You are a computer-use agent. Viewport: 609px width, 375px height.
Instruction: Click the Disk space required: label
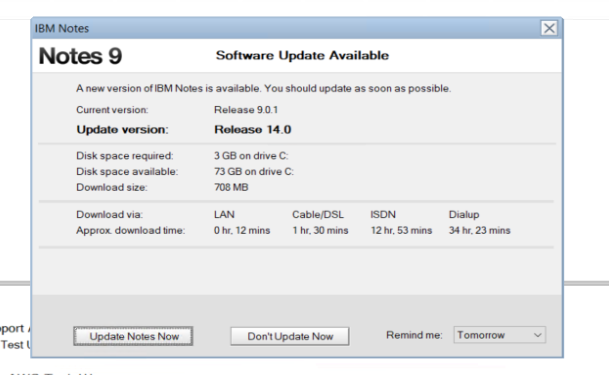coord(125,156)
